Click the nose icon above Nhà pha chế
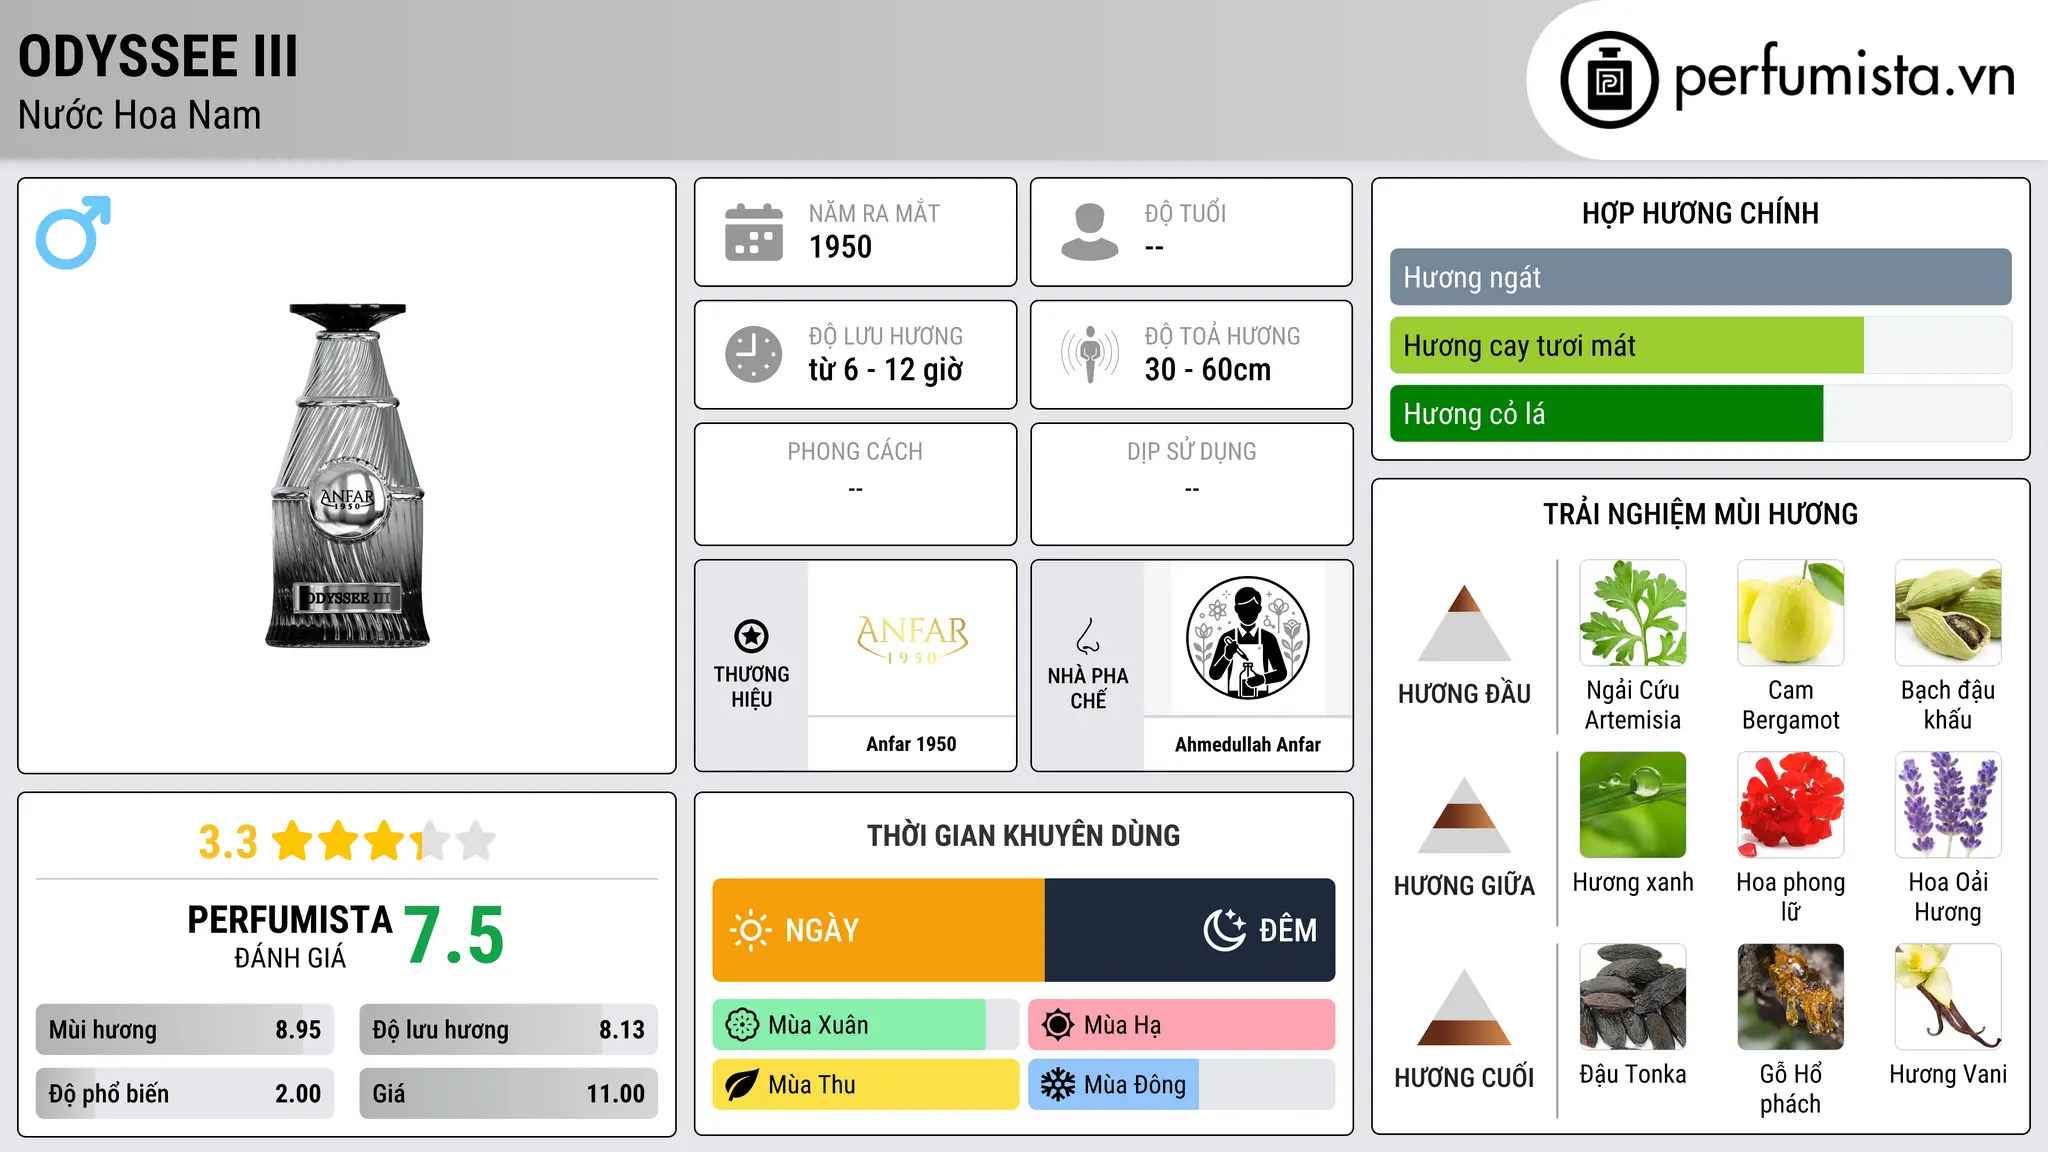This screenshot has height=1152, width=2048. [x=1088, y=635]
